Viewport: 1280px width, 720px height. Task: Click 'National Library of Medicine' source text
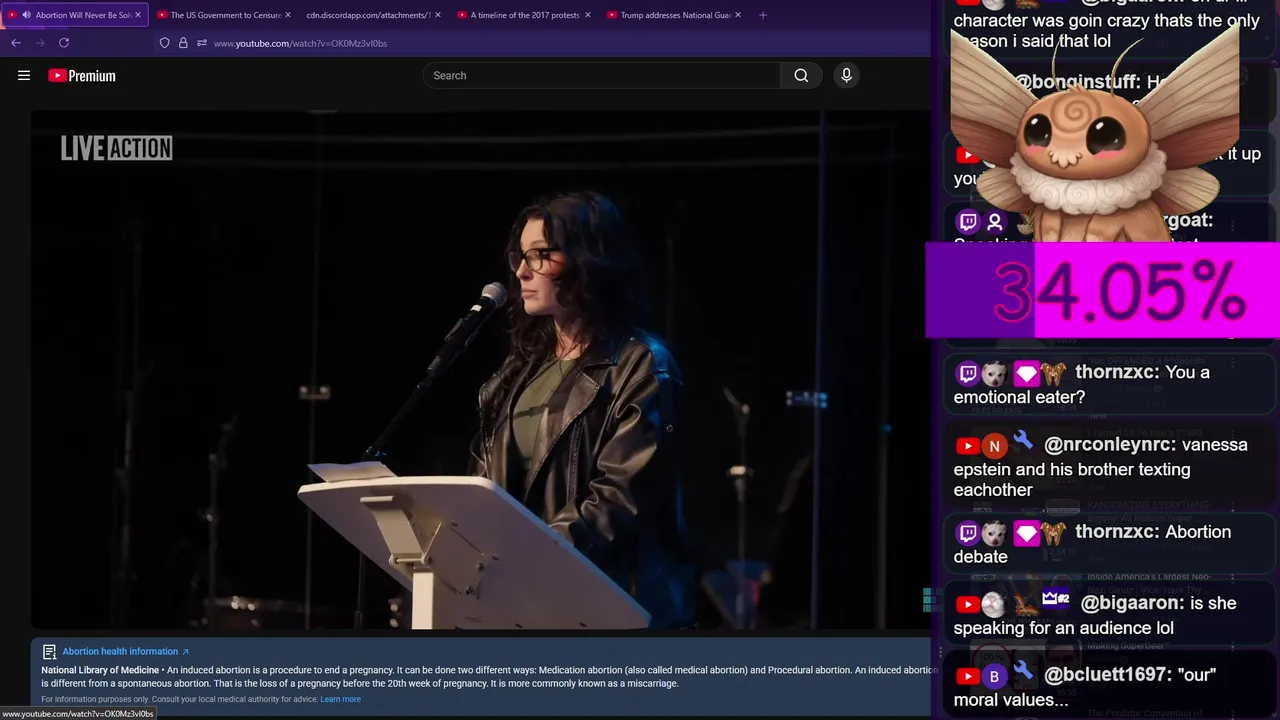tap(100, 670)
